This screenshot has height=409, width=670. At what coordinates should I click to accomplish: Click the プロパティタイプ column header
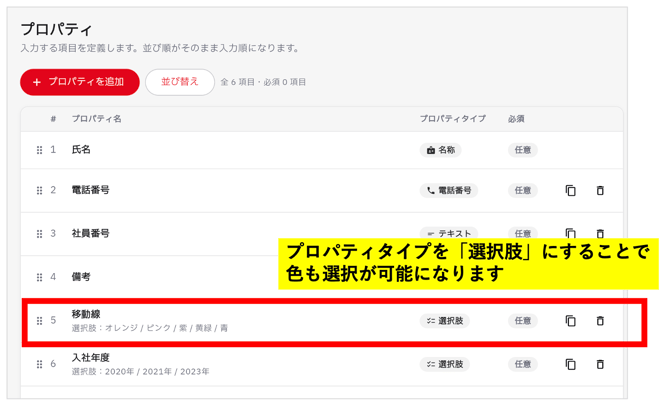[453, 119]
